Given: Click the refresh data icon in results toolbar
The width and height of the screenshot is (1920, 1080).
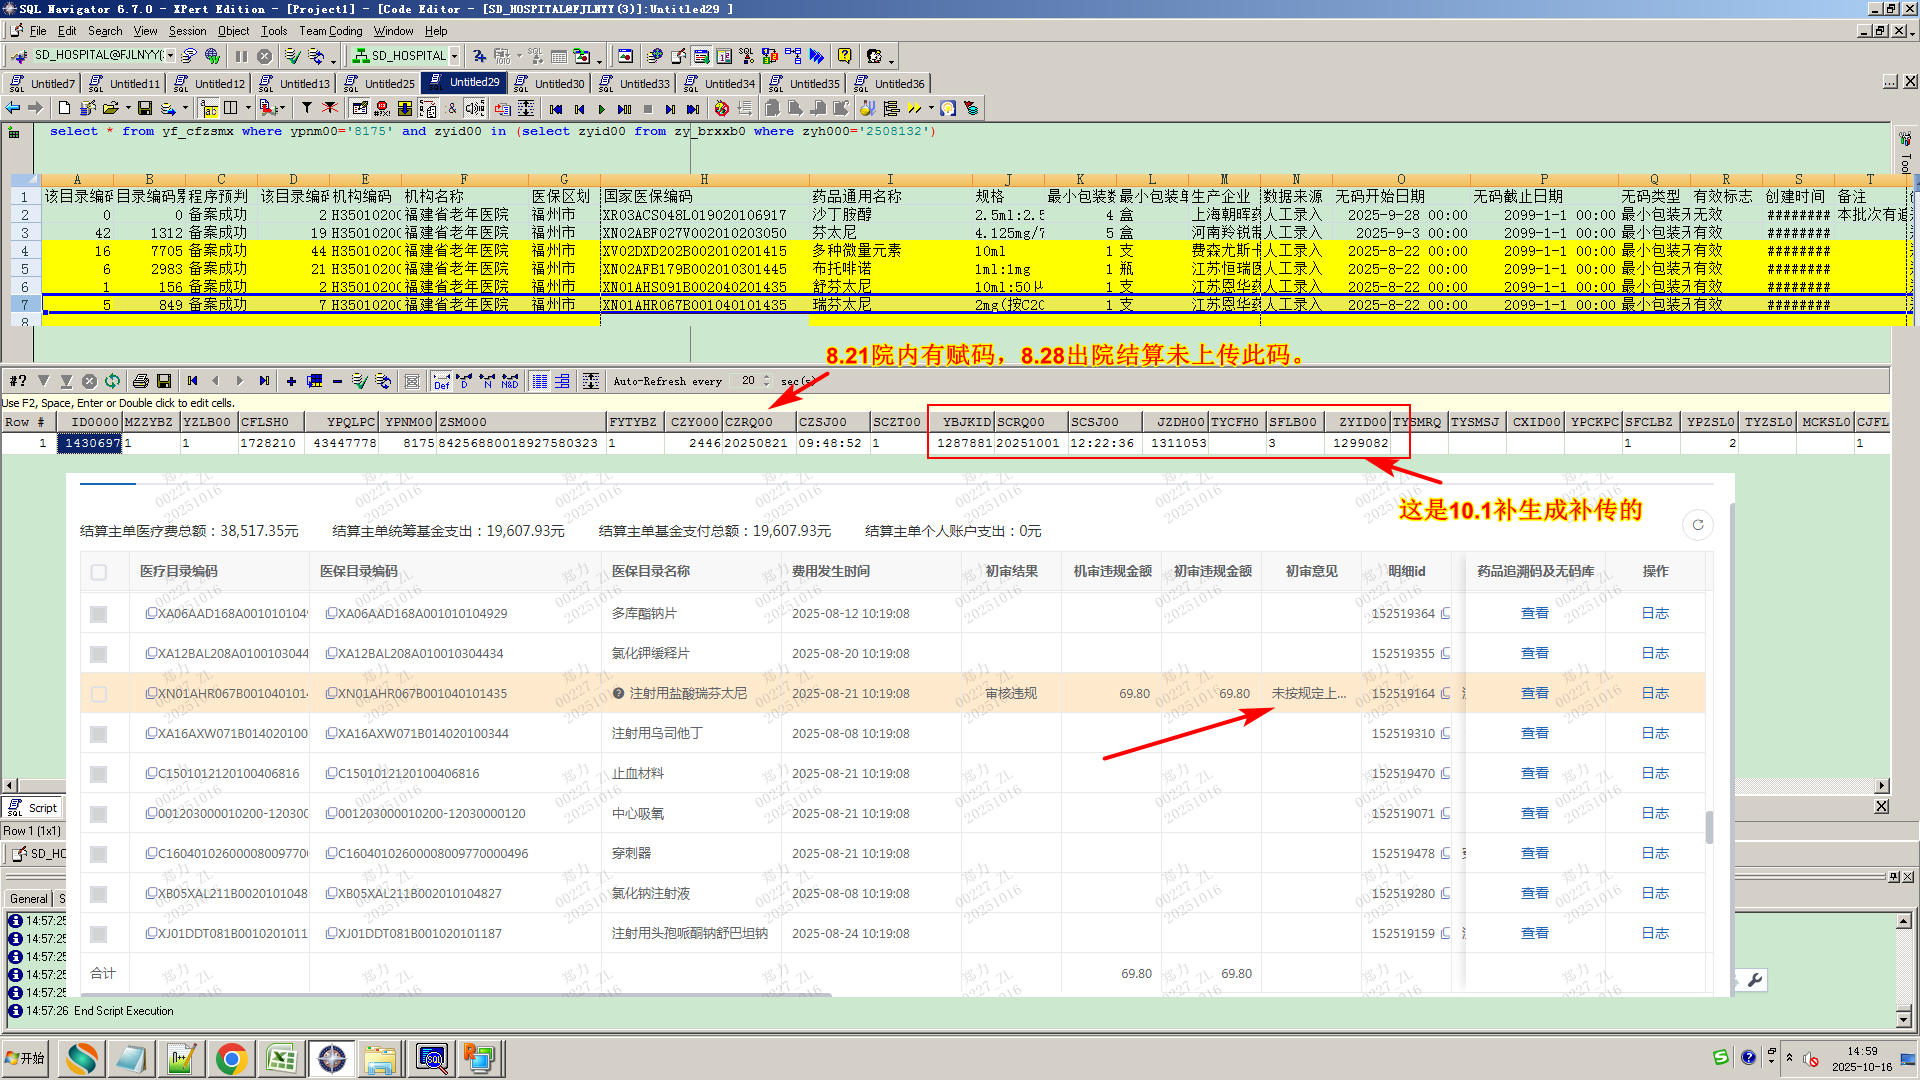Looking at the screenshot, I should point(113,381).
